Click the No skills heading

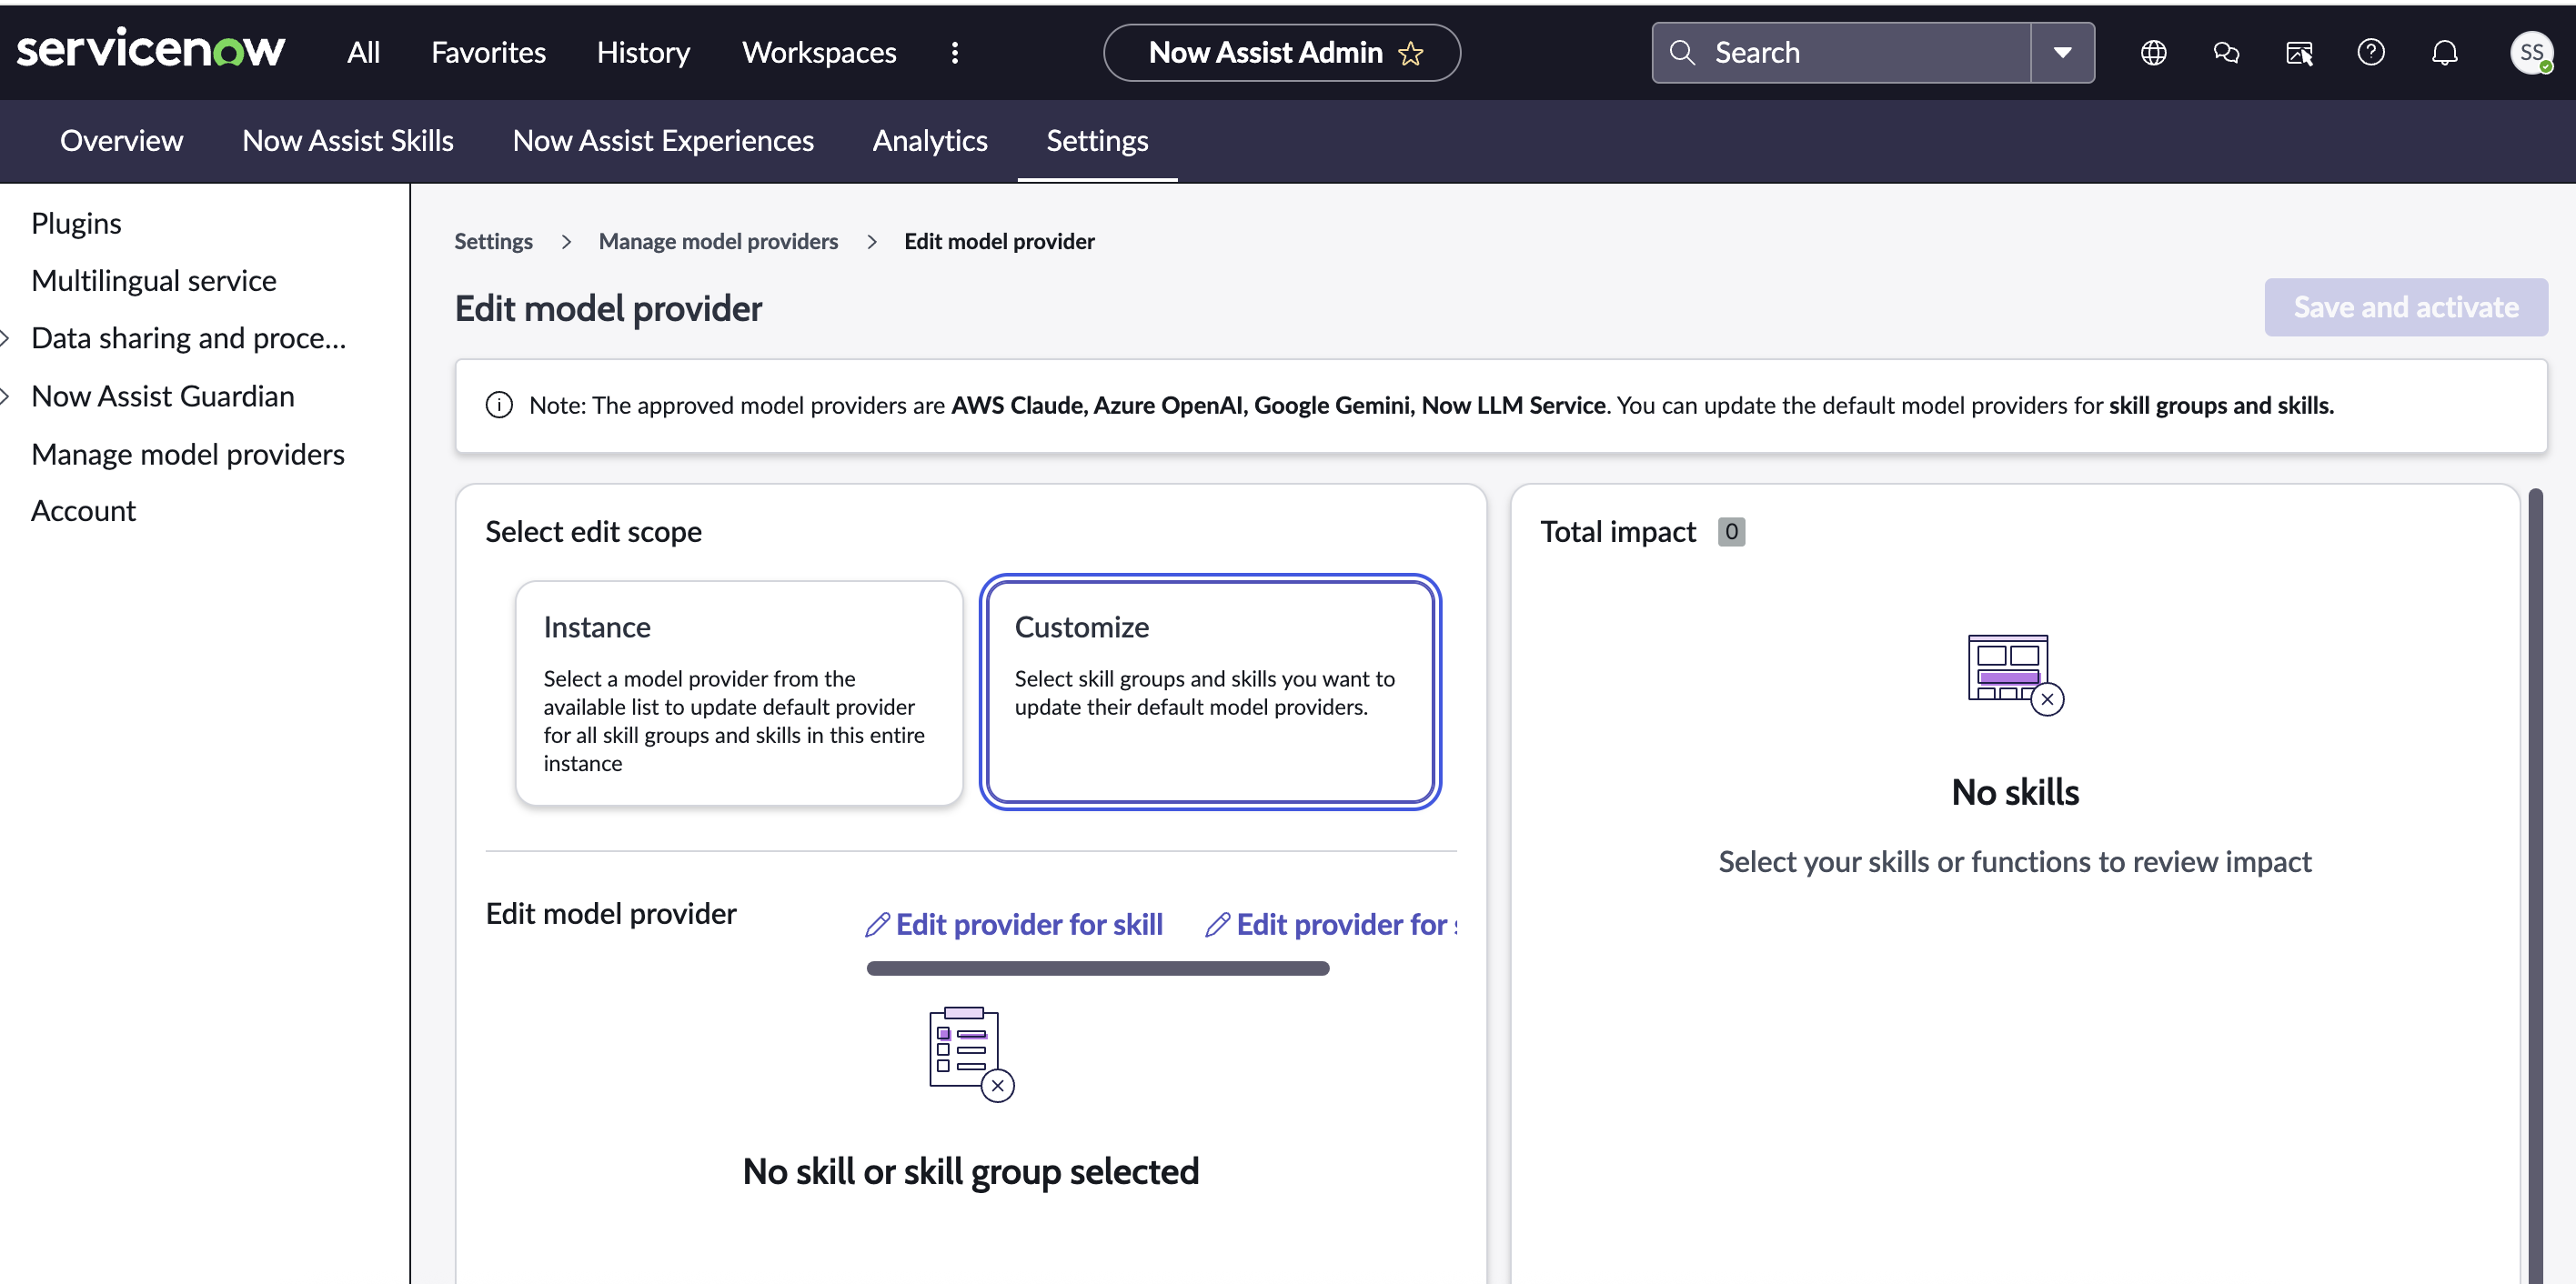[2015, 792]
